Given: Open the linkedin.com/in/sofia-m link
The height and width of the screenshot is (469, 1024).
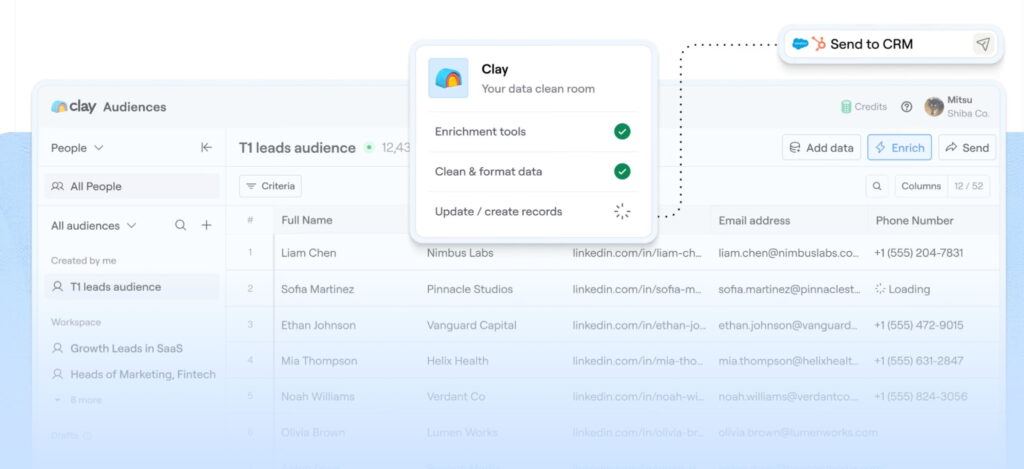Looking at the screenshot, I should 637,289.
